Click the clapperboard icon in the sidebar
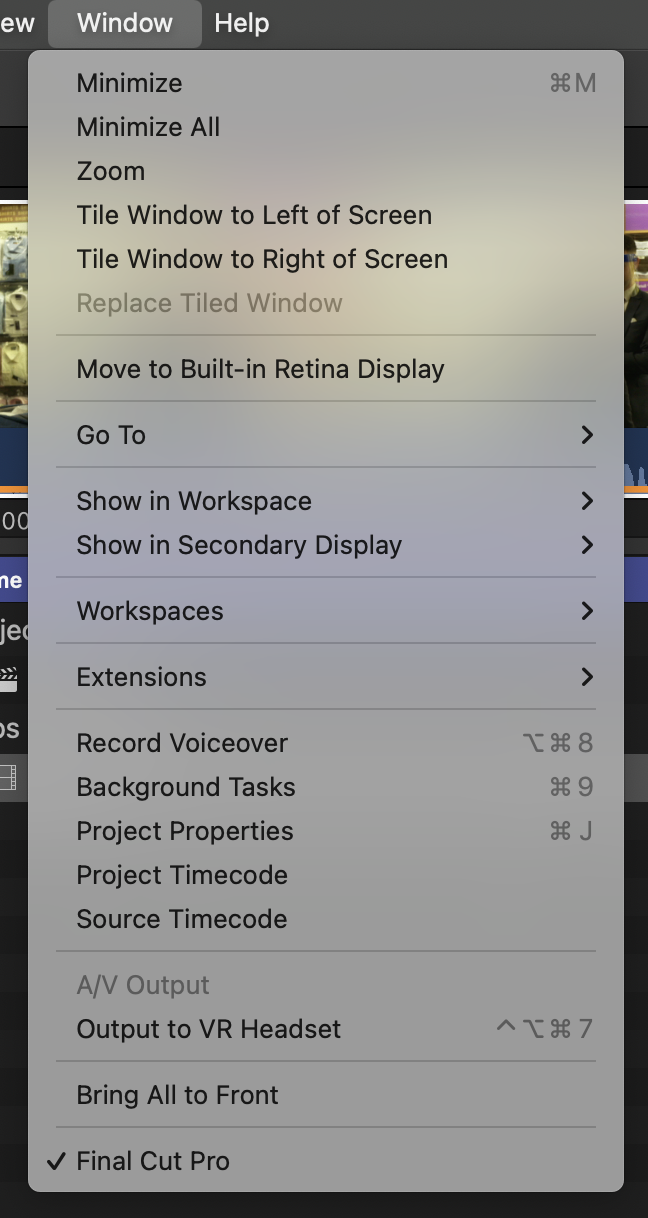This screenshot has width=648, height=1218. coord(8,678)
